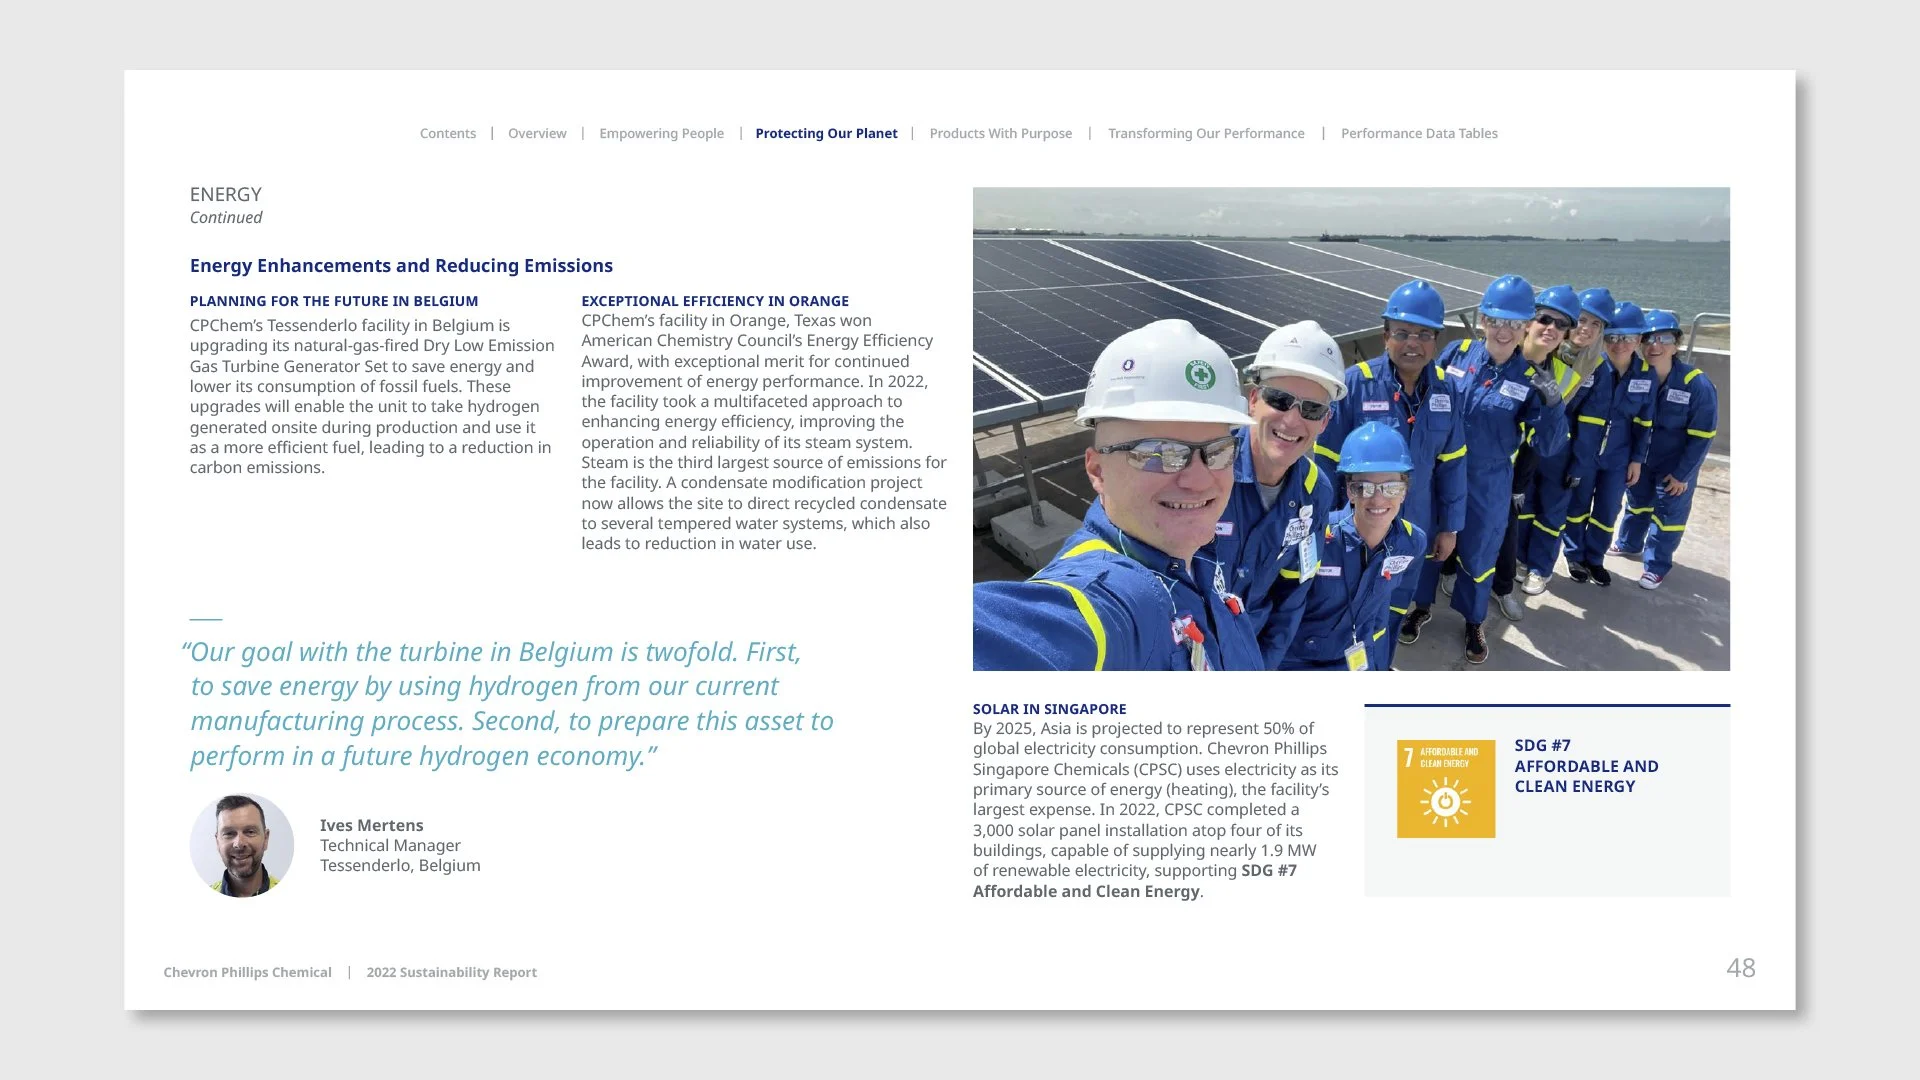Jump to Transforming Our Performance section
This screenshot has height=1080, width=1920.
[x=1206, y=133]
